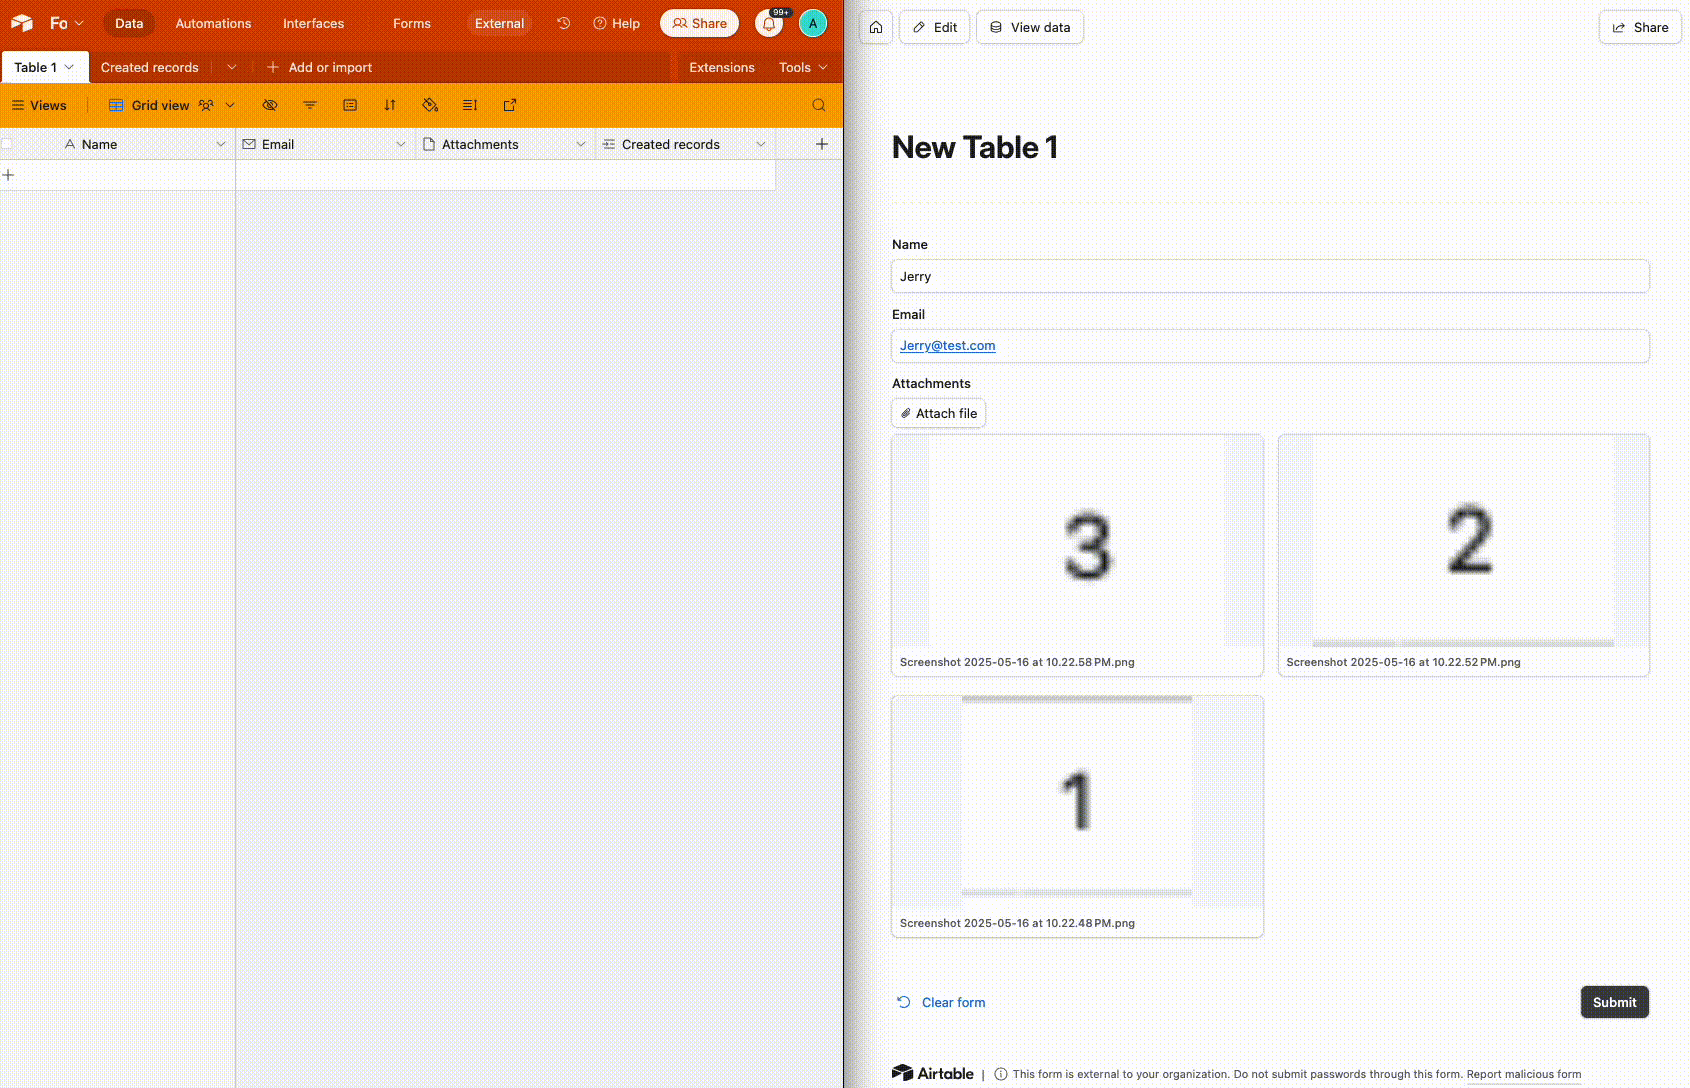Click the Email input field
The width and height of the screenshot is (1690, 1088).
1270,346
